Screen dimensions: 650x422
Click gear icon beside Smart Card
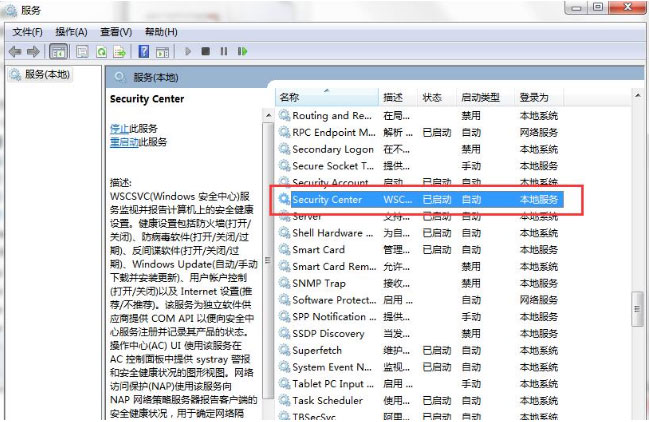[x=284, y=250]
